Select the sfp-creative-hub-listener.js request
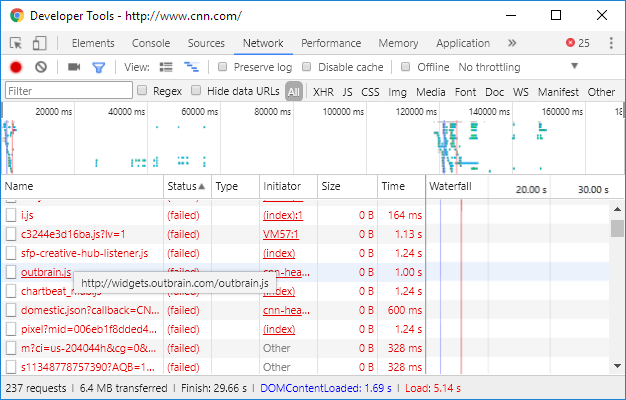Viewport: 626px width, 400px height. coord(84,253)
